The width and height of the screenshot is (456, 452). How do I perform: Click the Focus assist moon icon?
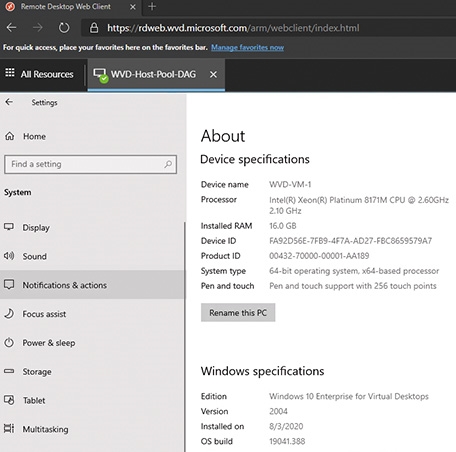tap(9, 313)
